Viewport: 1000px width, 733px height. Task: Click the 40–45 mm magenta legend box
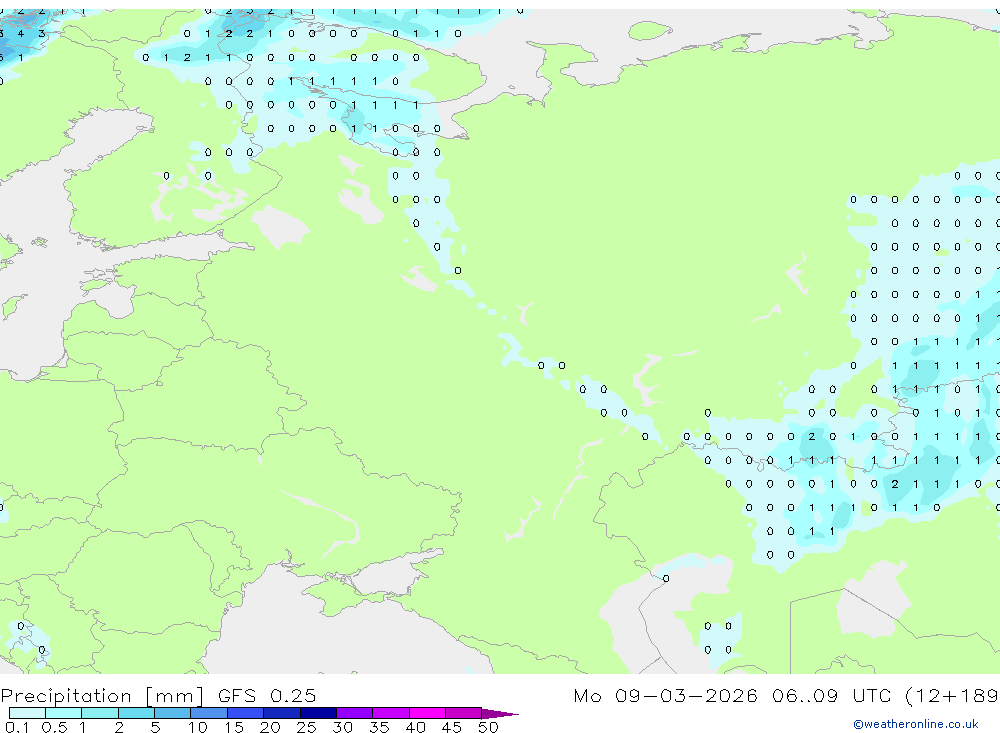427,713
